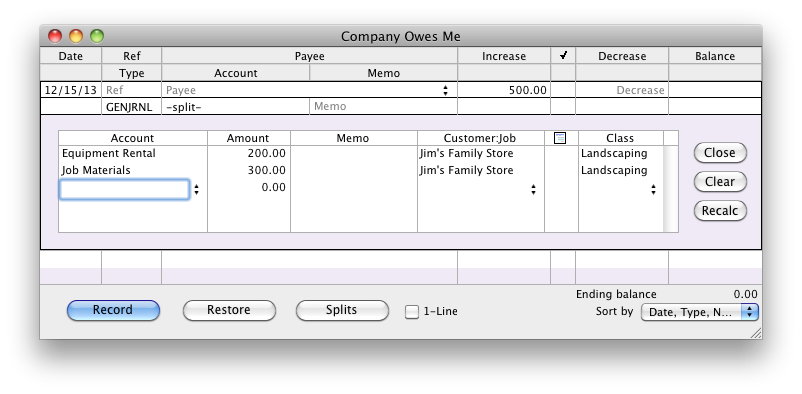Toggle the 1-Line checkbox
This screenshot has width=802, height=394.
[x=412, y=312]
